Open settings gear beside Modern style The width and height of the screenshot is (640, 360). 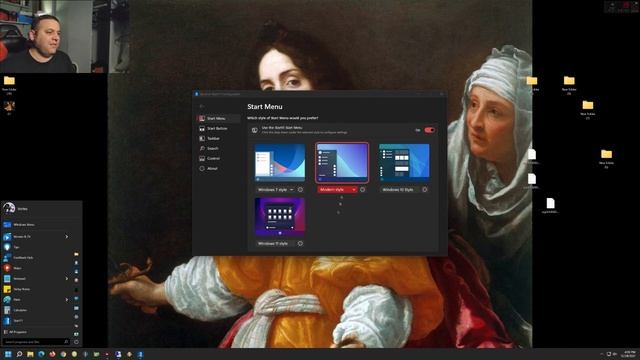[x=362, y=190]
